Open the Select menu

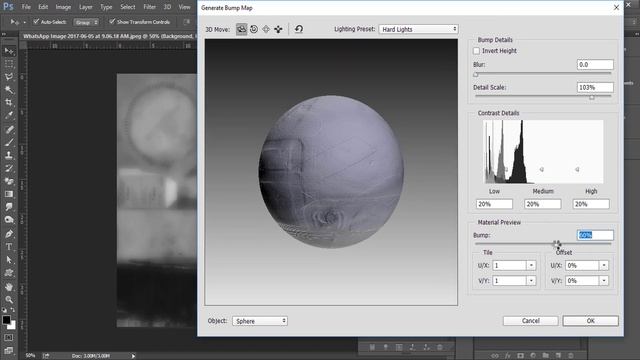pyautogui.click(x=127, y=7)
